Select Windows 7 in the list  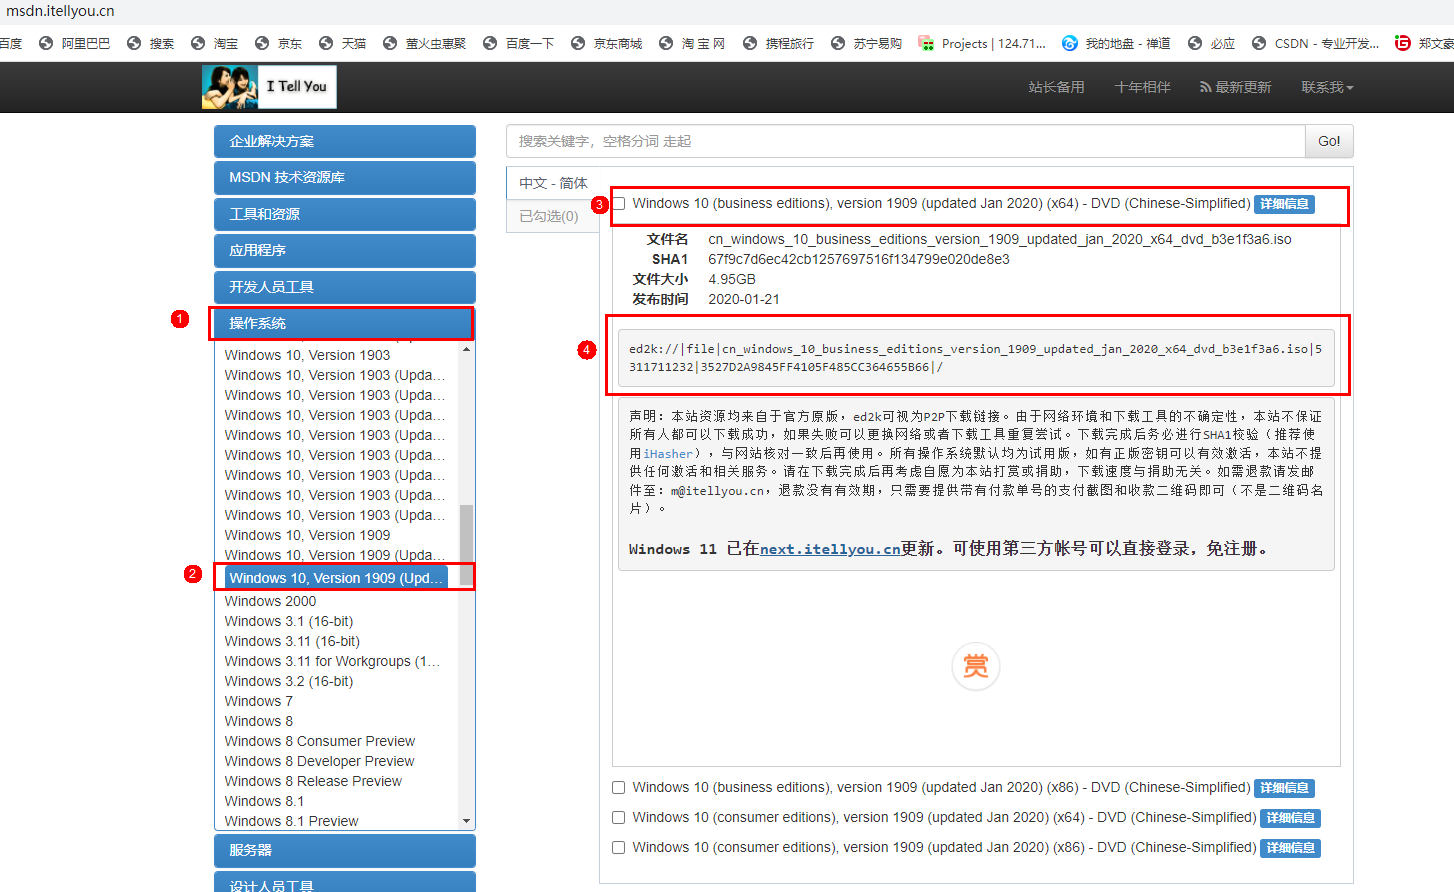pos(259,701)
